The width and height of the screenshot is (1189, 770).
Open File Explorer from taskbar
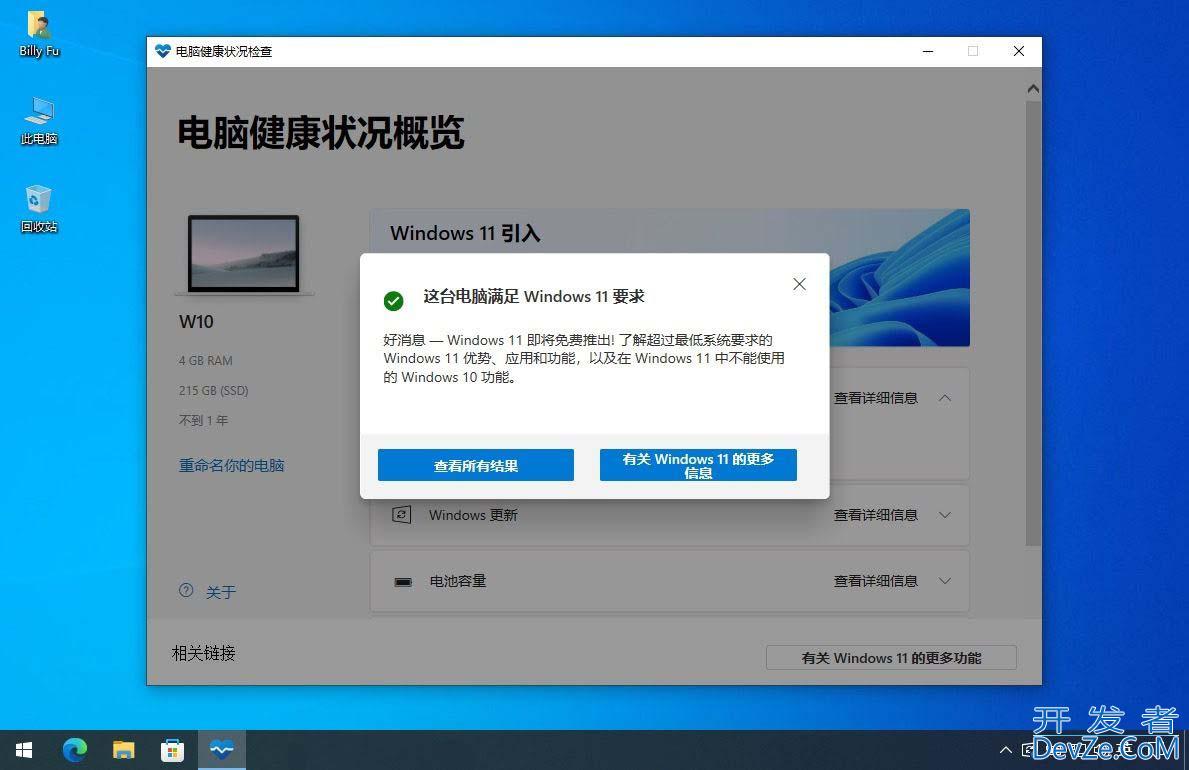click(124, 750)
